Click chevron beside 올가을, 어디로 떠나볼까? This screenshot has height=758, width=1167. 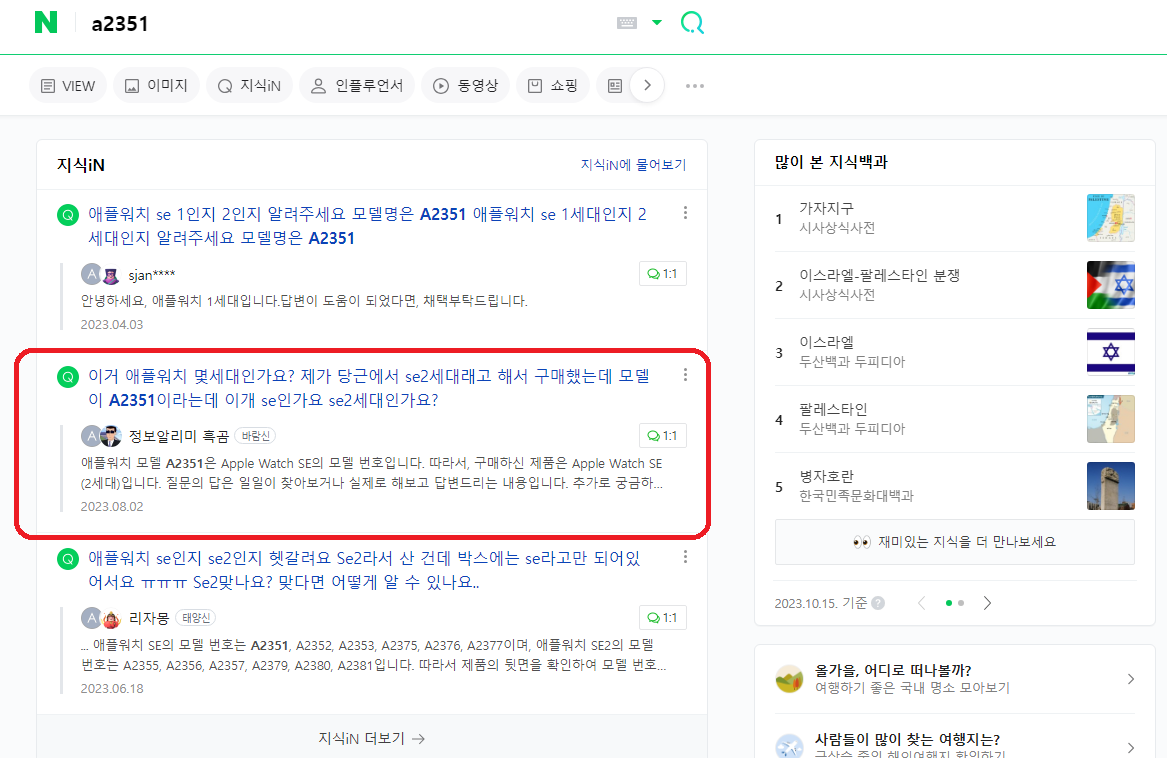tap(1131, 679)
